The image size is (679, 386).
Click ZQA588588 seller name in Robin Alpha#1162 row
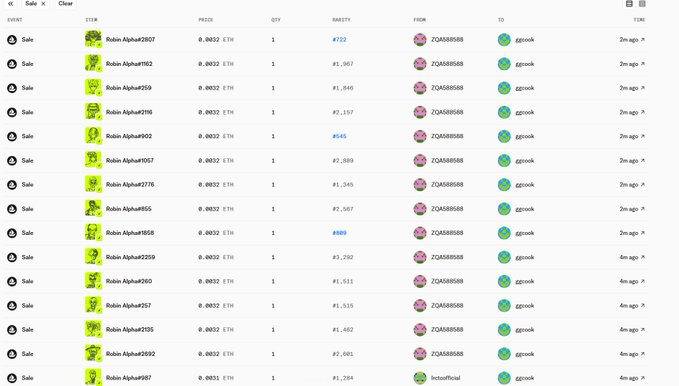coord(447,64)
